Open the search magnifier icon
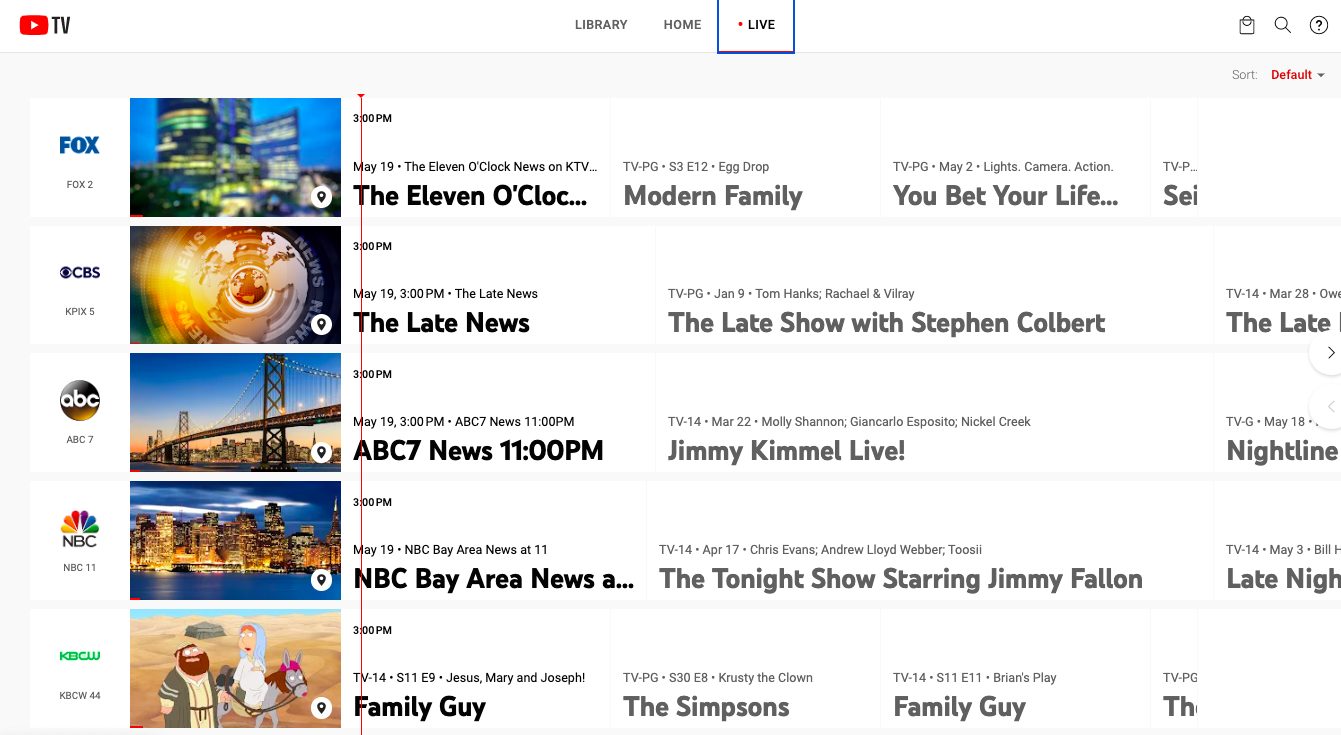The image size is (1341, 735). (x=1282, y=26)
